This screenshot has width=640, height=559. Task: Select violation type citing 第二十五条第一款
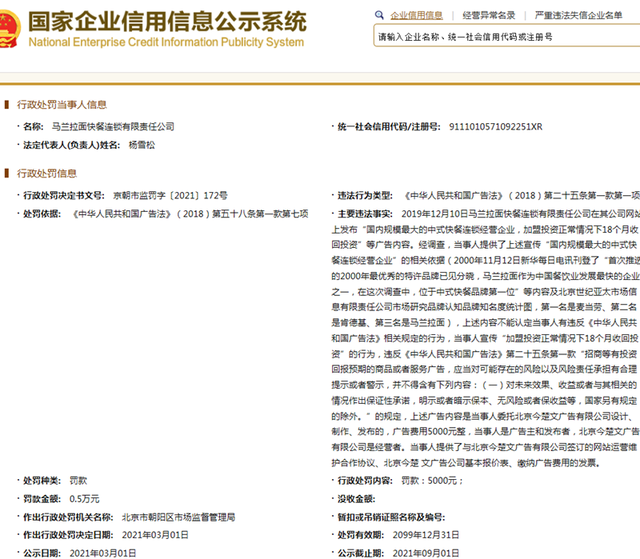(521, 195)
